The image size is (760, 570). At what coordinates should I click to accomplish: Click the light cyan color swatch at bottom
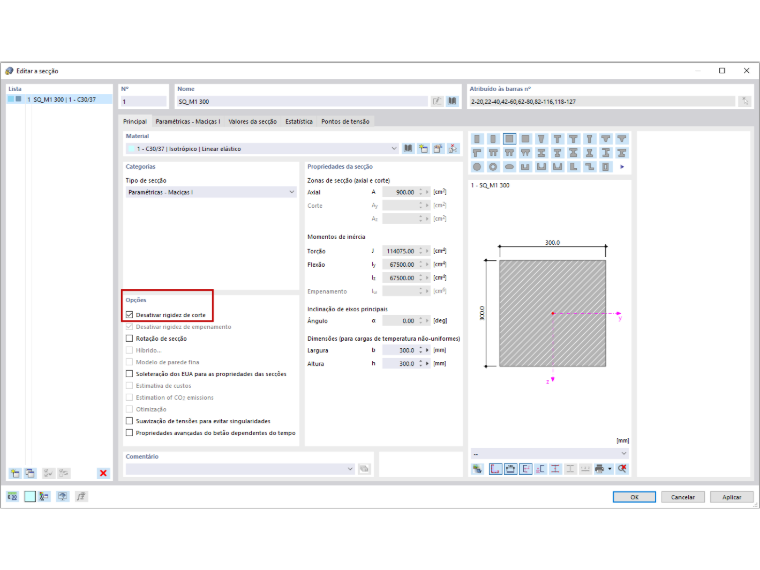(x=30, y=496)
